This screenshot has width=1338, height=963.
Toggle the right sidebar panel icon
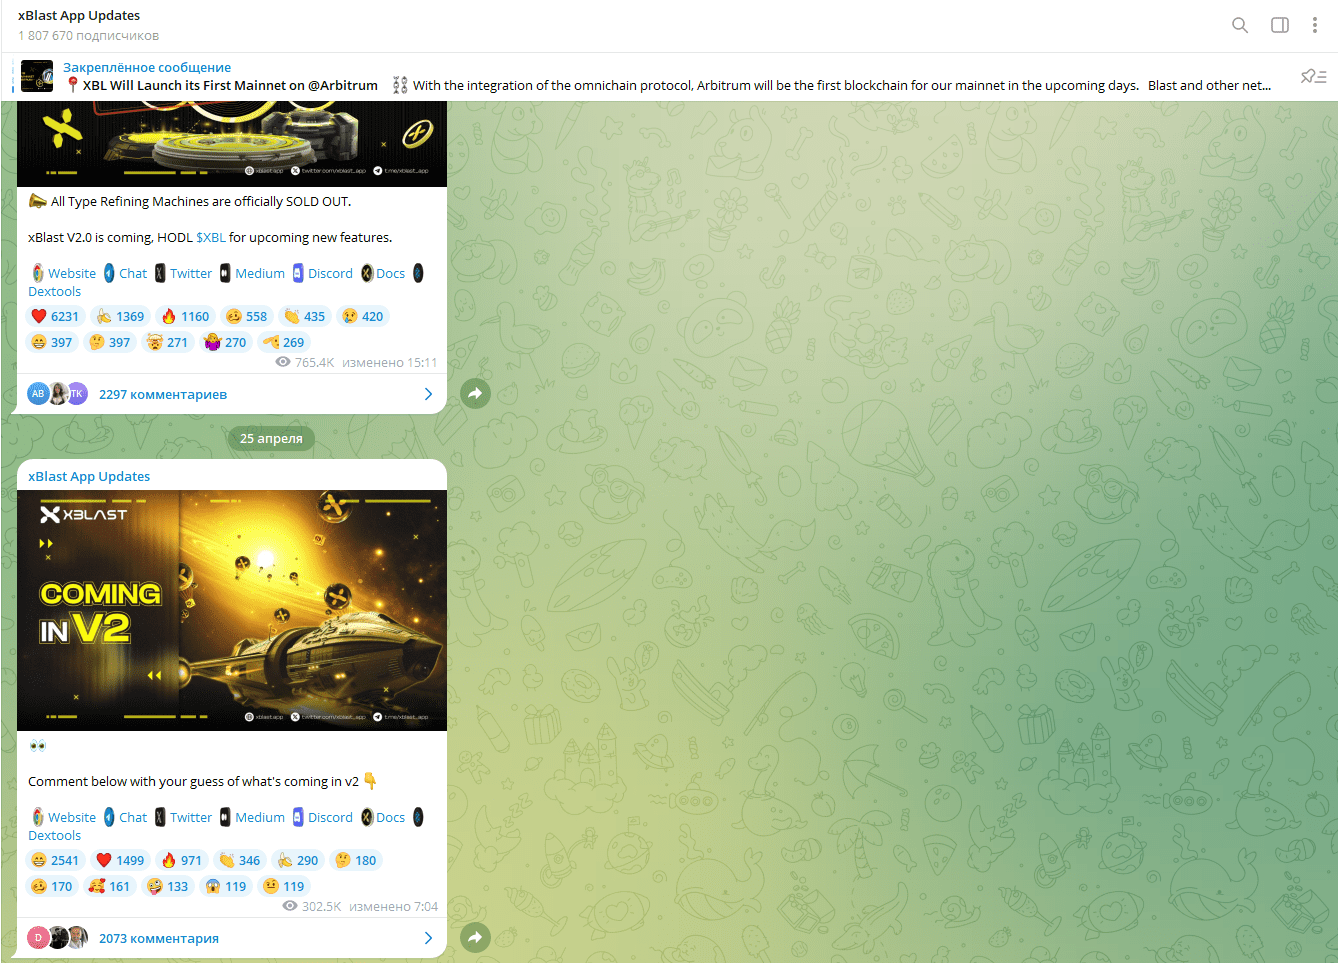(x=1280, y=25)
